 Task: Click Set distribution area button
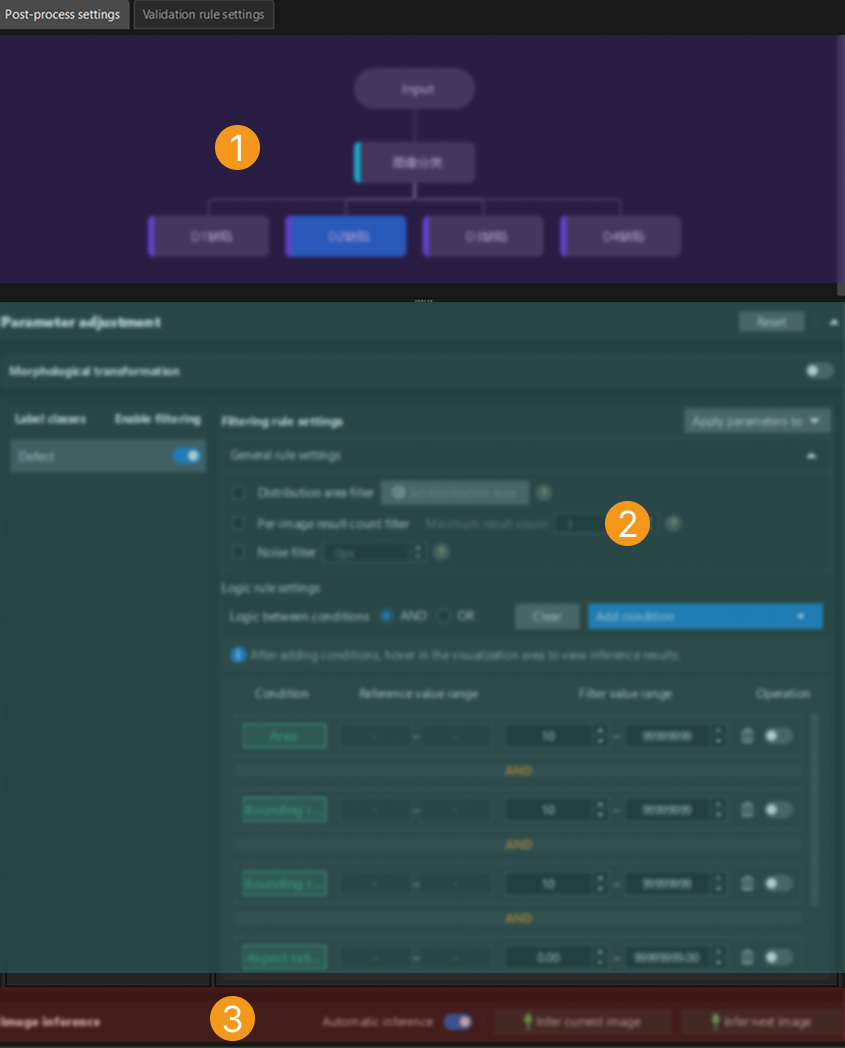coord(455,493)
